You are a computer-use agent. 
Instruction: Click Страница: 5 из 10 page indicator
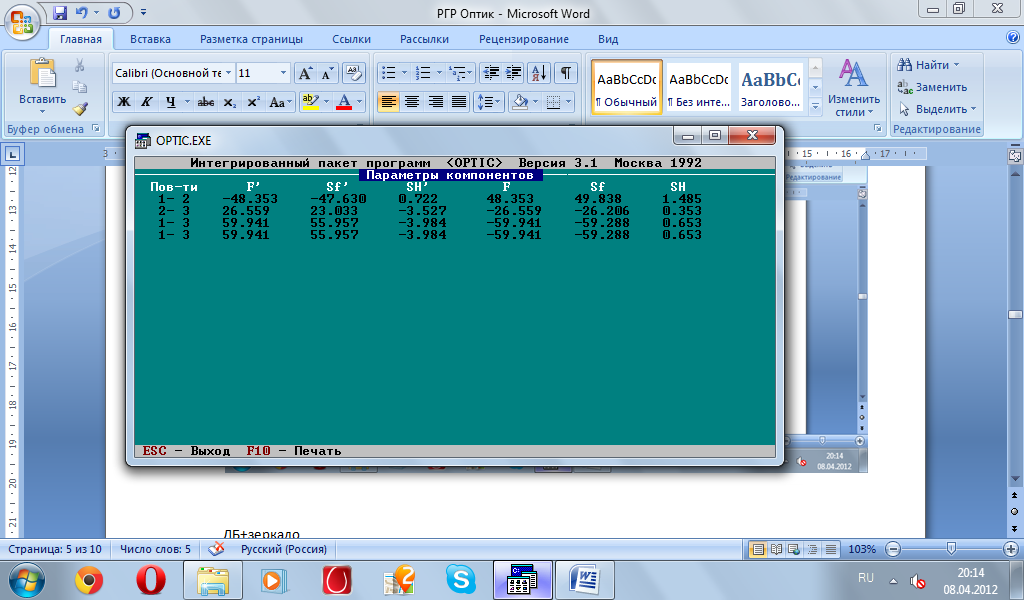[x=55, y=549]
